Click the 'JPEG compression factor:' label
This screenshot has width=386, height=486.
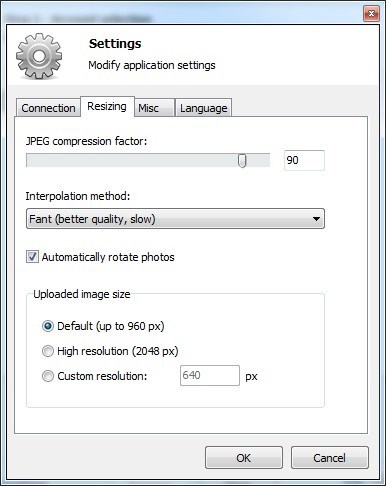(x=86, y=141)
